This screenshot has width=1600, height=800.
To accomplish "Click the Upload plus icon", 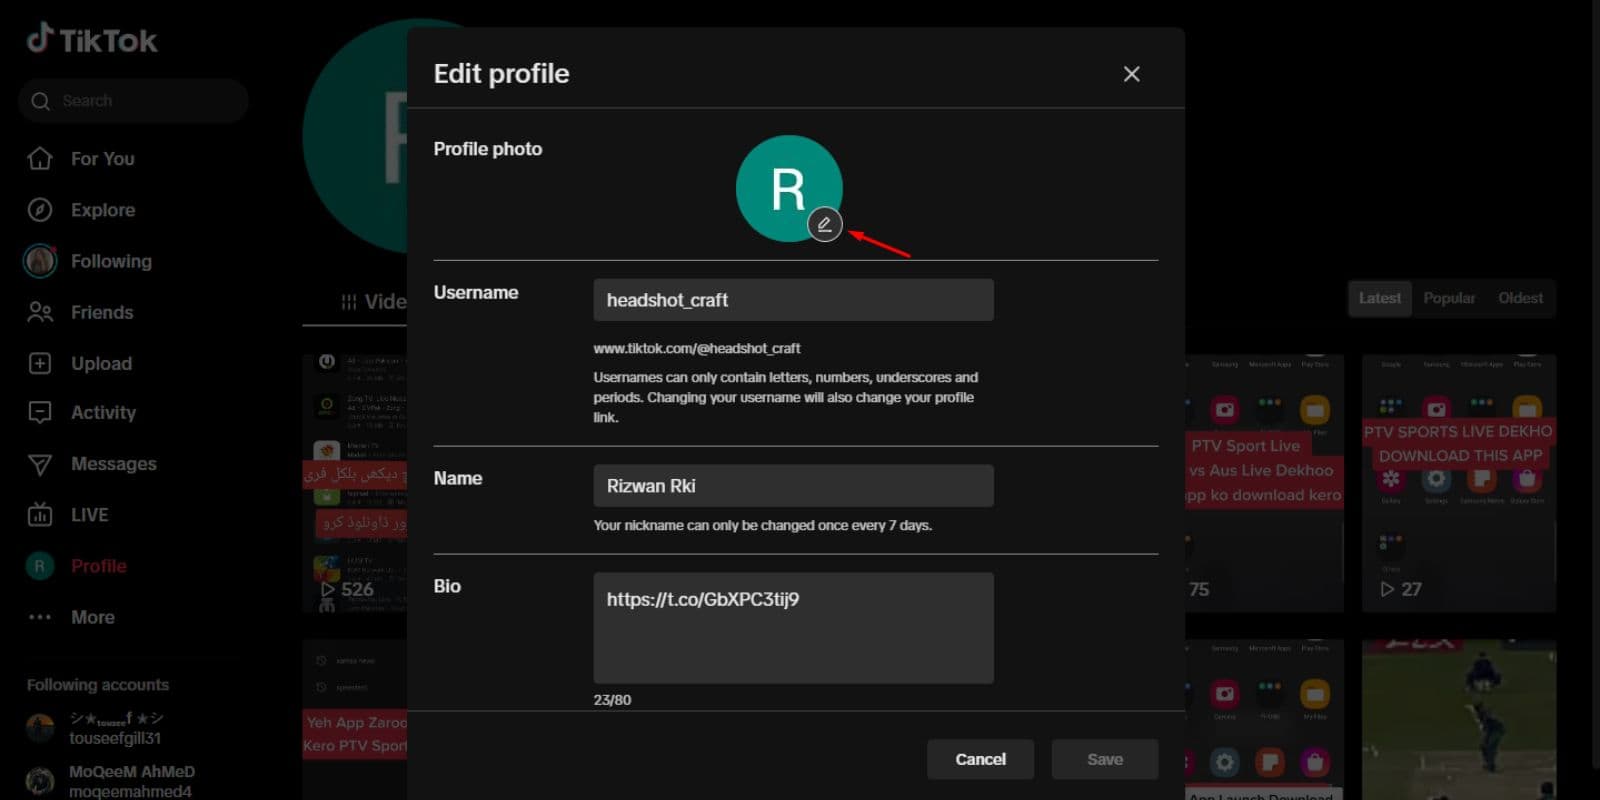I will click(x=40, y=363).
